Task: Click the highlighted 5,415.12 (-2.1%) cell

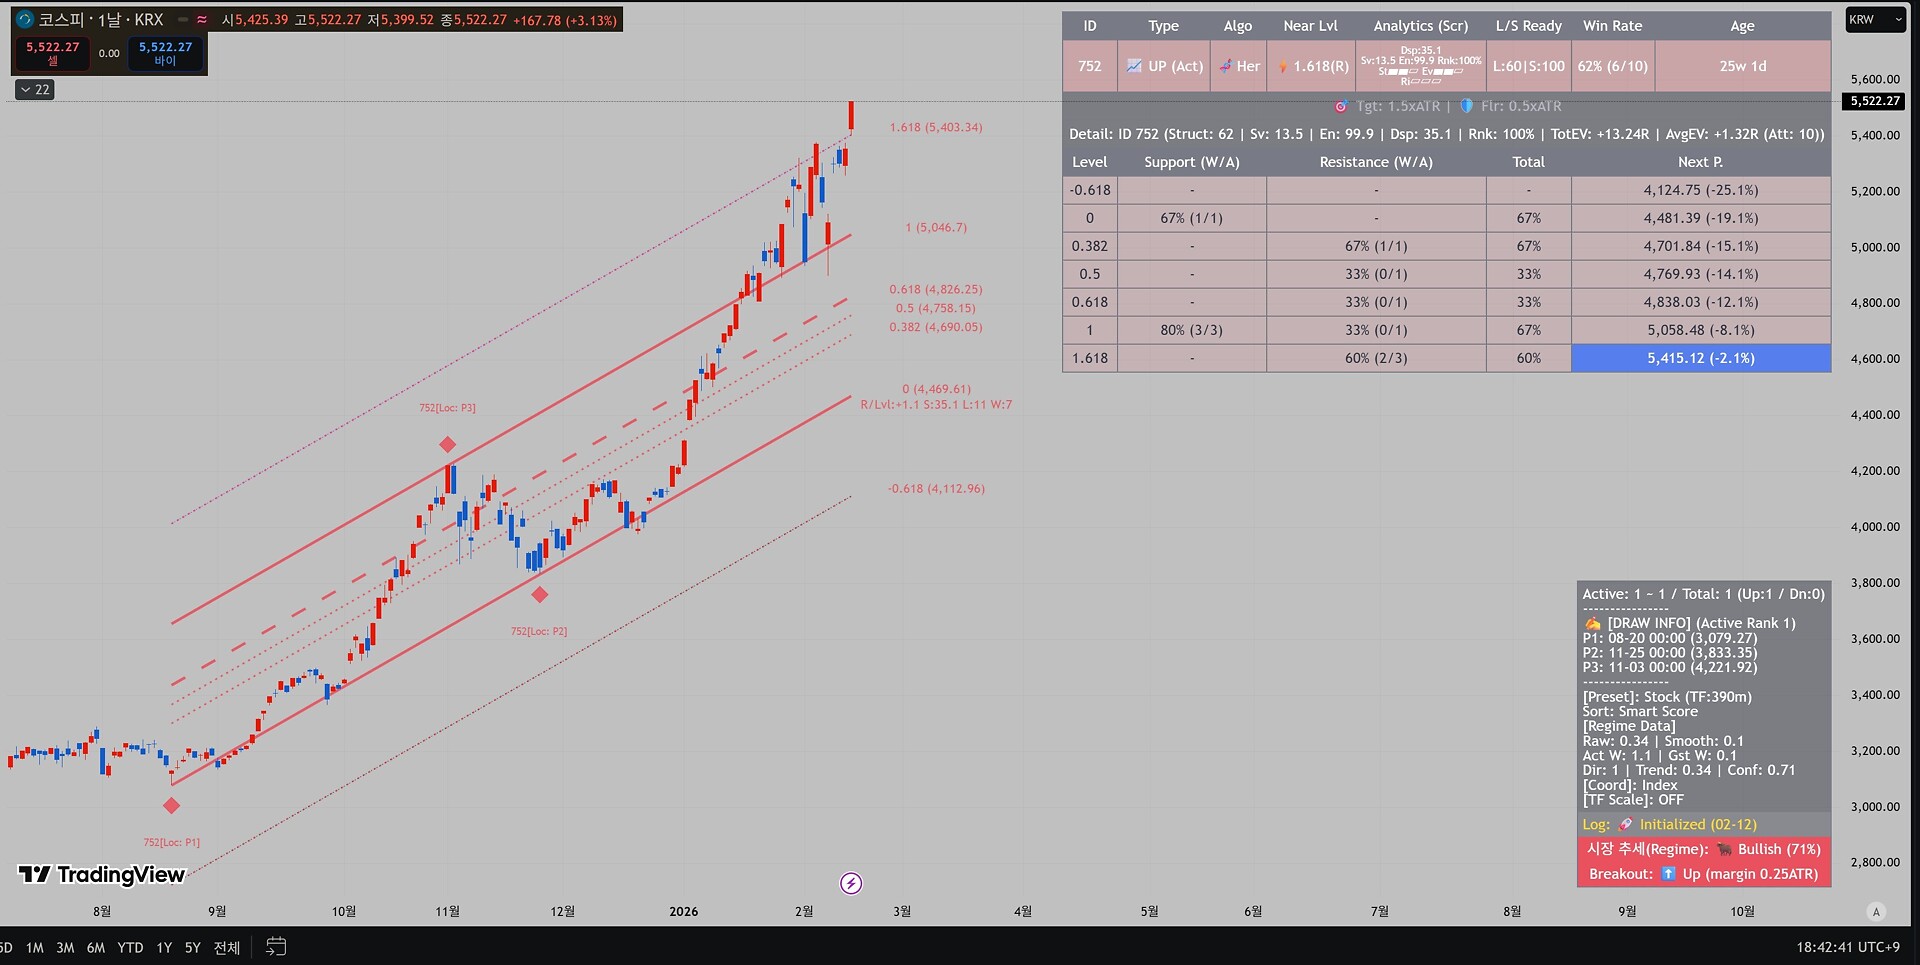Action: [x=1701, y=358]
